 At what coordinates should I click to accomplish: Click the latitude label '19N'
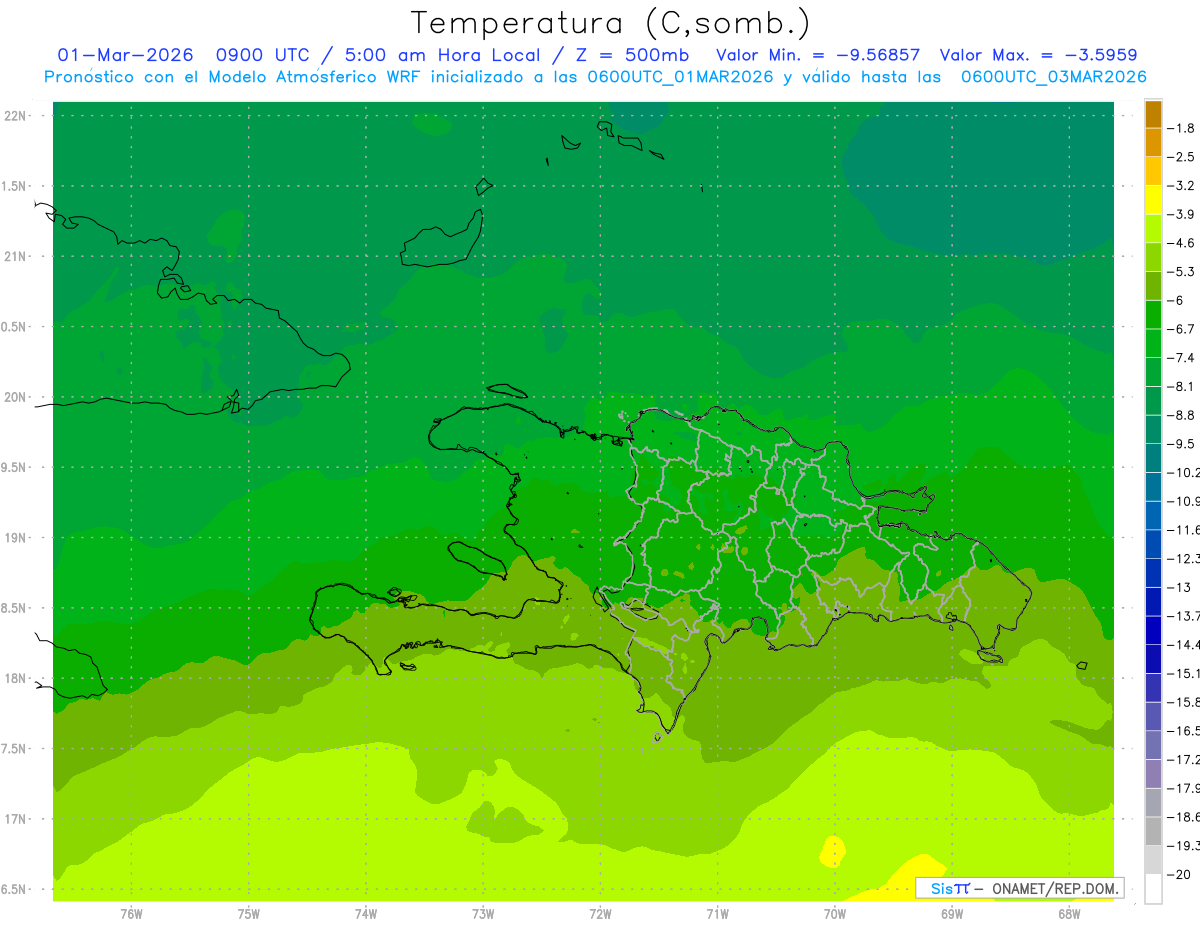[x=17, y=538]
